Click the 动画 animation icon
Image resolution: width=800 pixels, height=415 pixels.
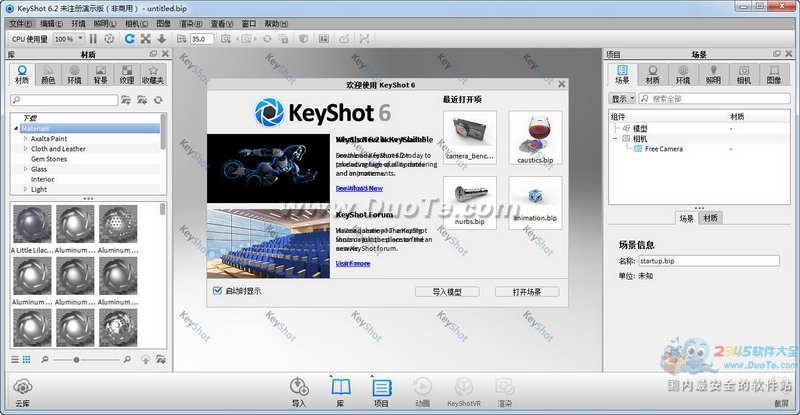coord(422,392)
